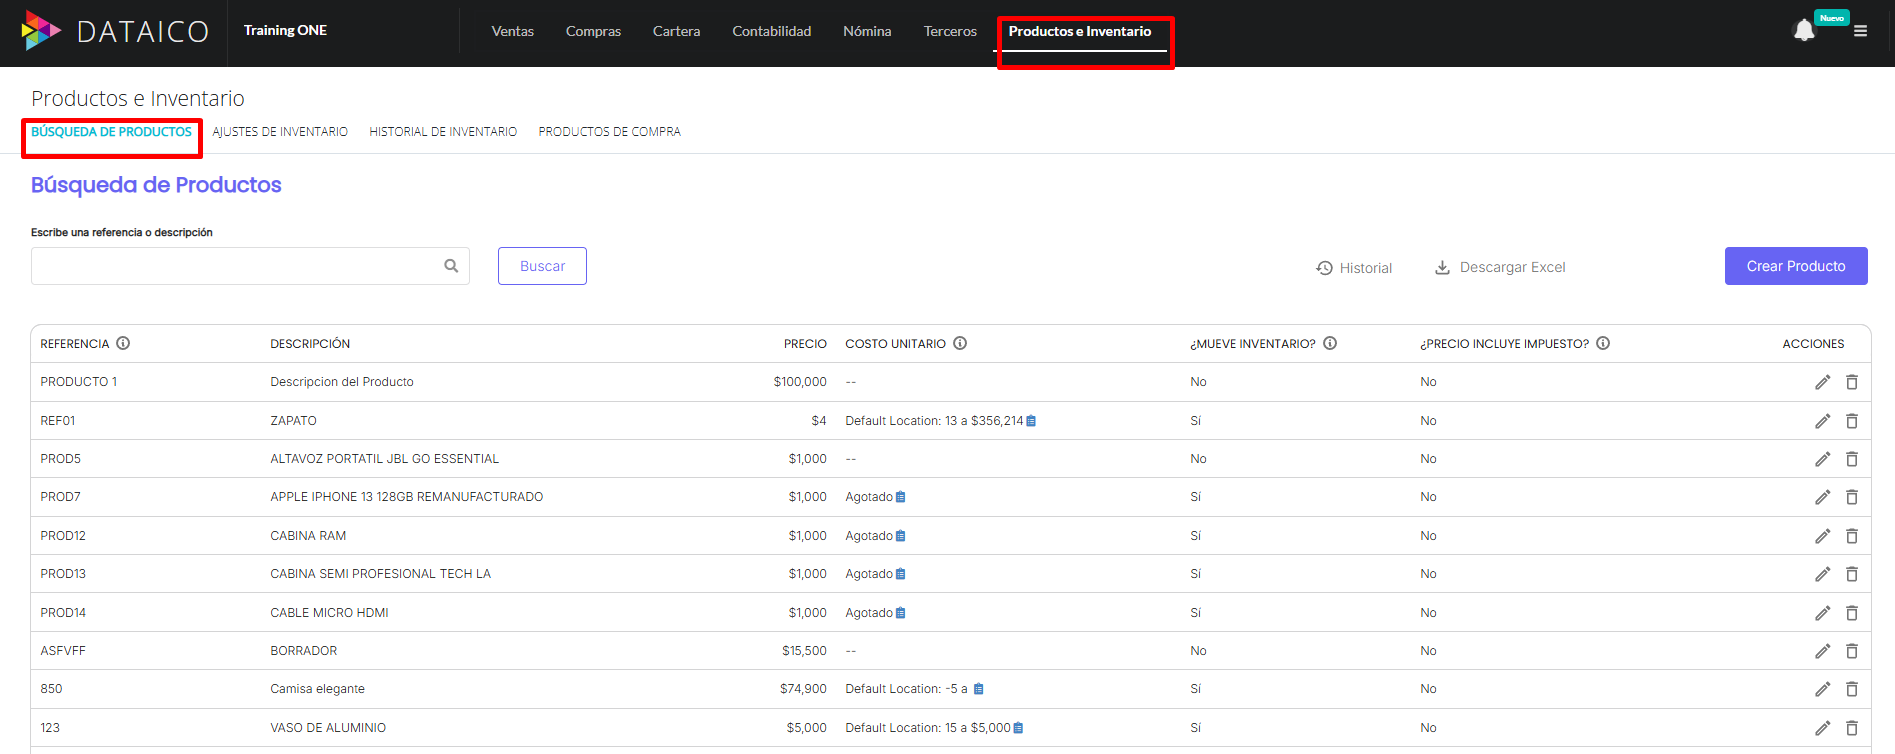Screen dimensions: 1895x754
Task: Click the notification bell icon
Action: click(1803, 31)
